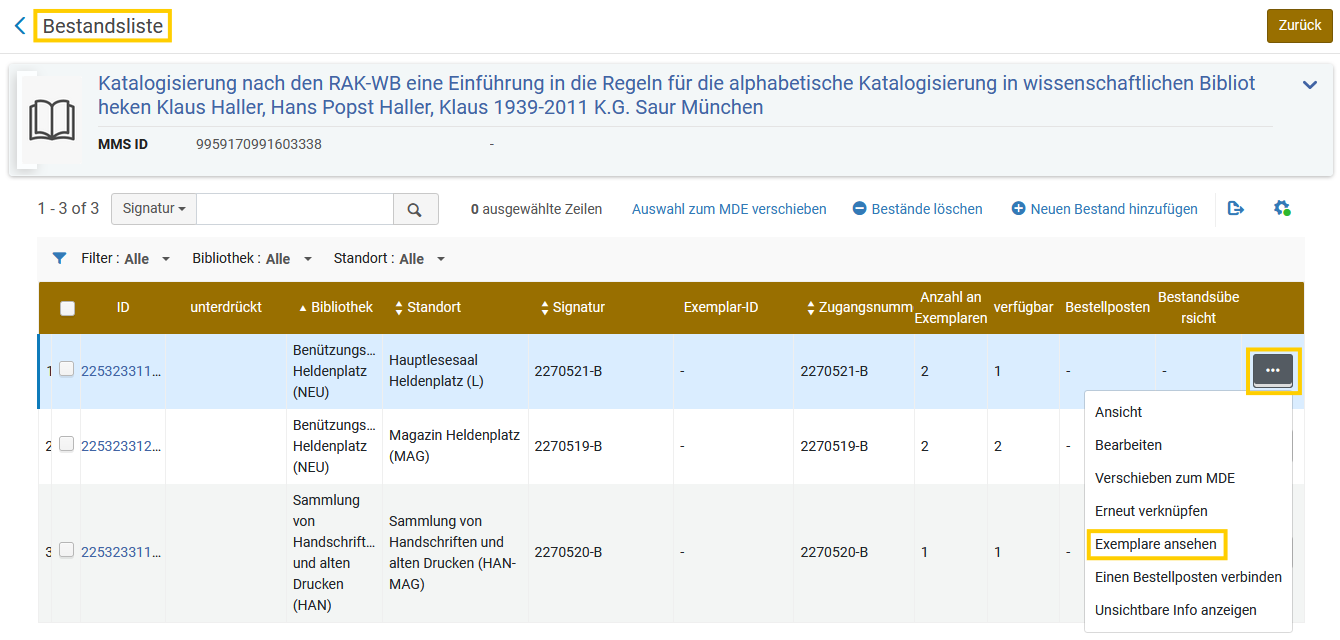The width and height of the screenshot is (1340, 640).
Task: Check the row for Hauptlesesaal Heldenplatz
Action: (66, 369)
